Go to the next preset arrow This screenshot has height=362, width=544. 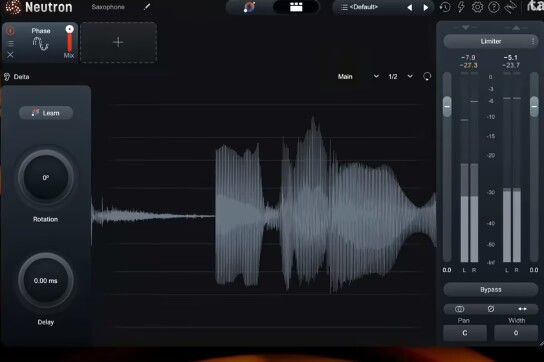pyautogui.click(x=425, y=7)
